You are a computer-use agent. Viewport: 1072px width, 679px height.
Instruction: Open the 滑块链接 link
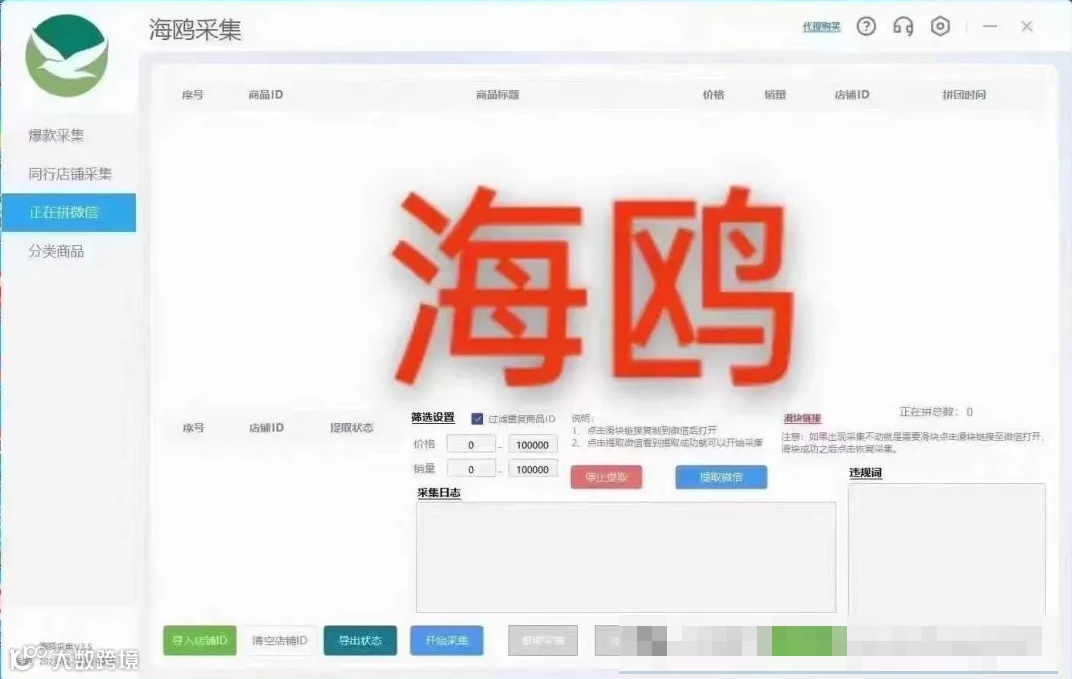[802, 418]
